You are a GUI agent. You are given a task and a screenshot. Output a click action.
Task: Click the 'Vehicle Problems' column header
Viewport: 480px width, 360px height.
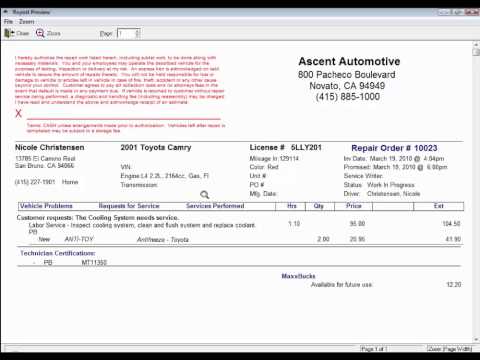coord(46,206)
